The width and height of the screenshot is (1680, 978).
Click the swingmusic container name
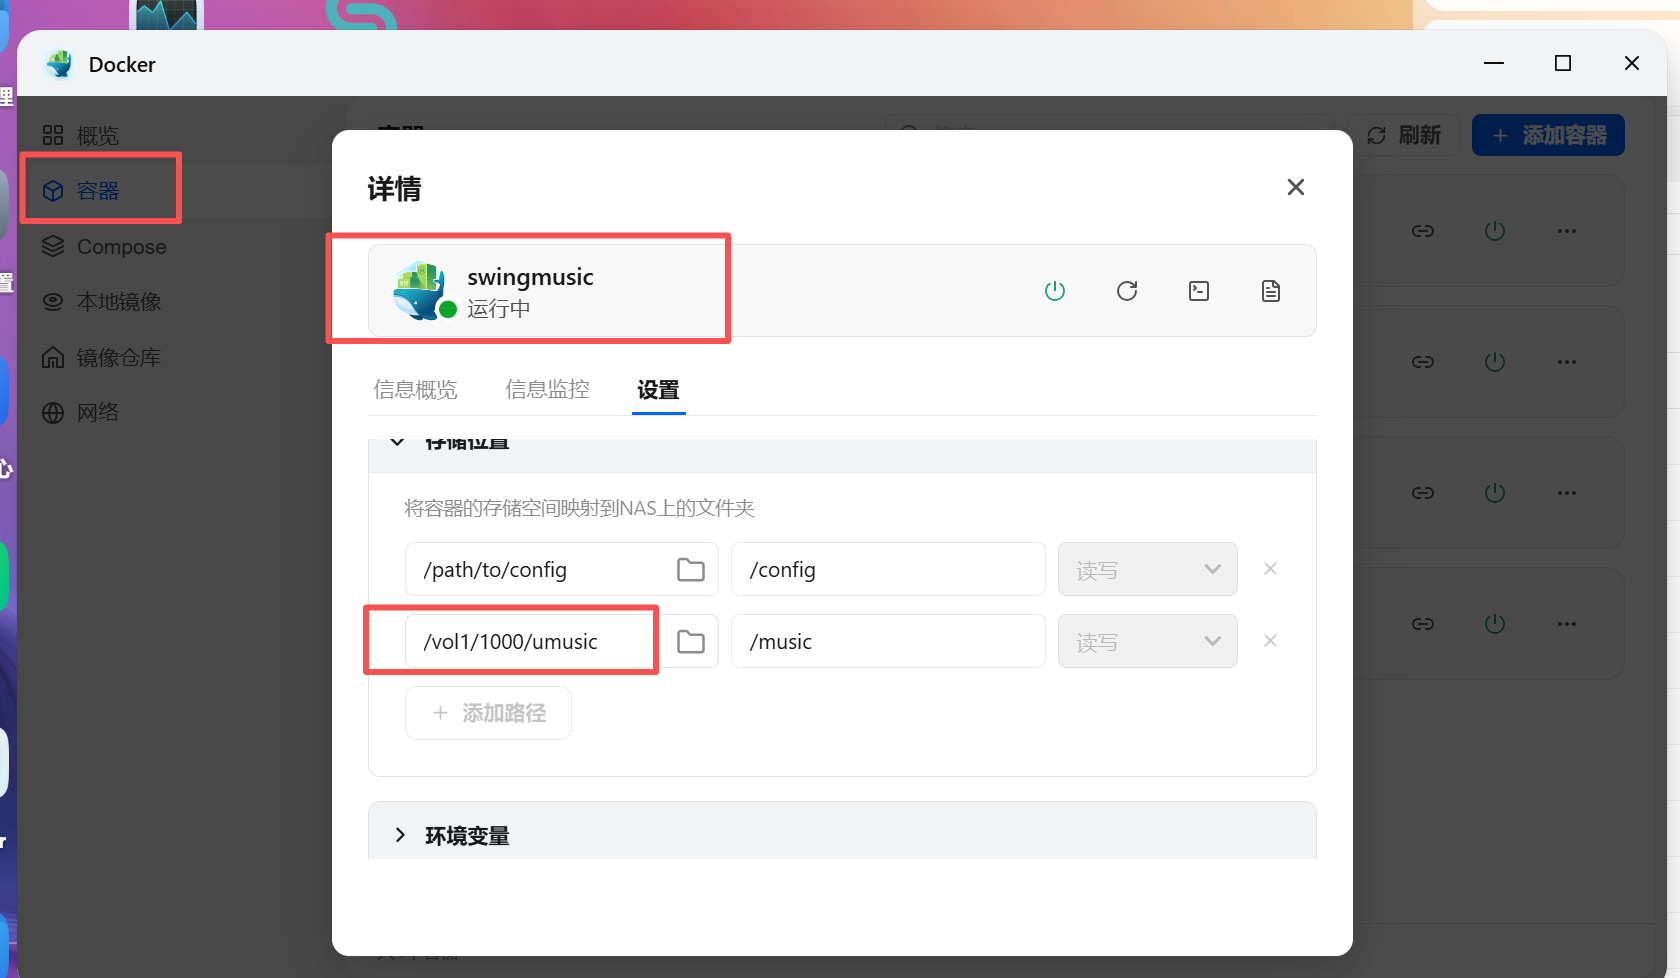click(530, 277)
